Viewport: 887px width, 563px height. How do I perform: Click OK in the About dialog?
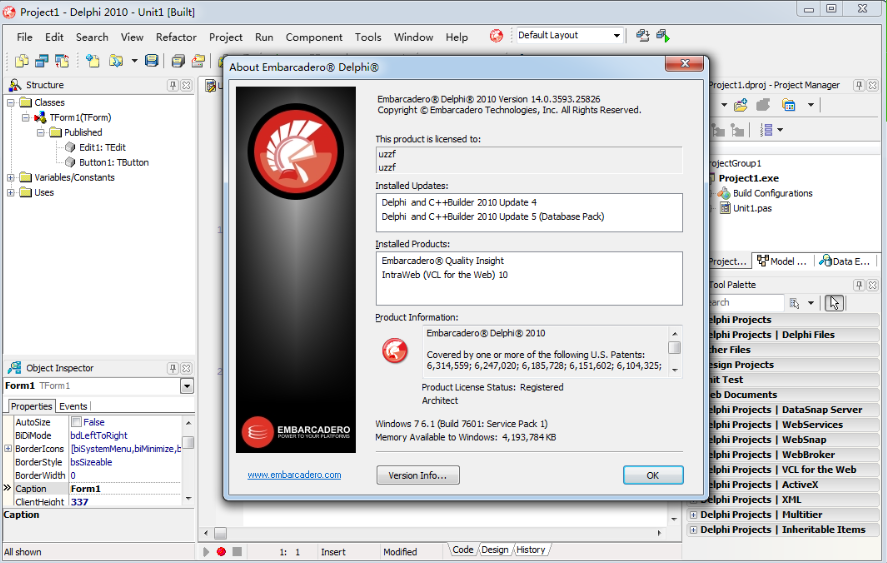(653, 475)
